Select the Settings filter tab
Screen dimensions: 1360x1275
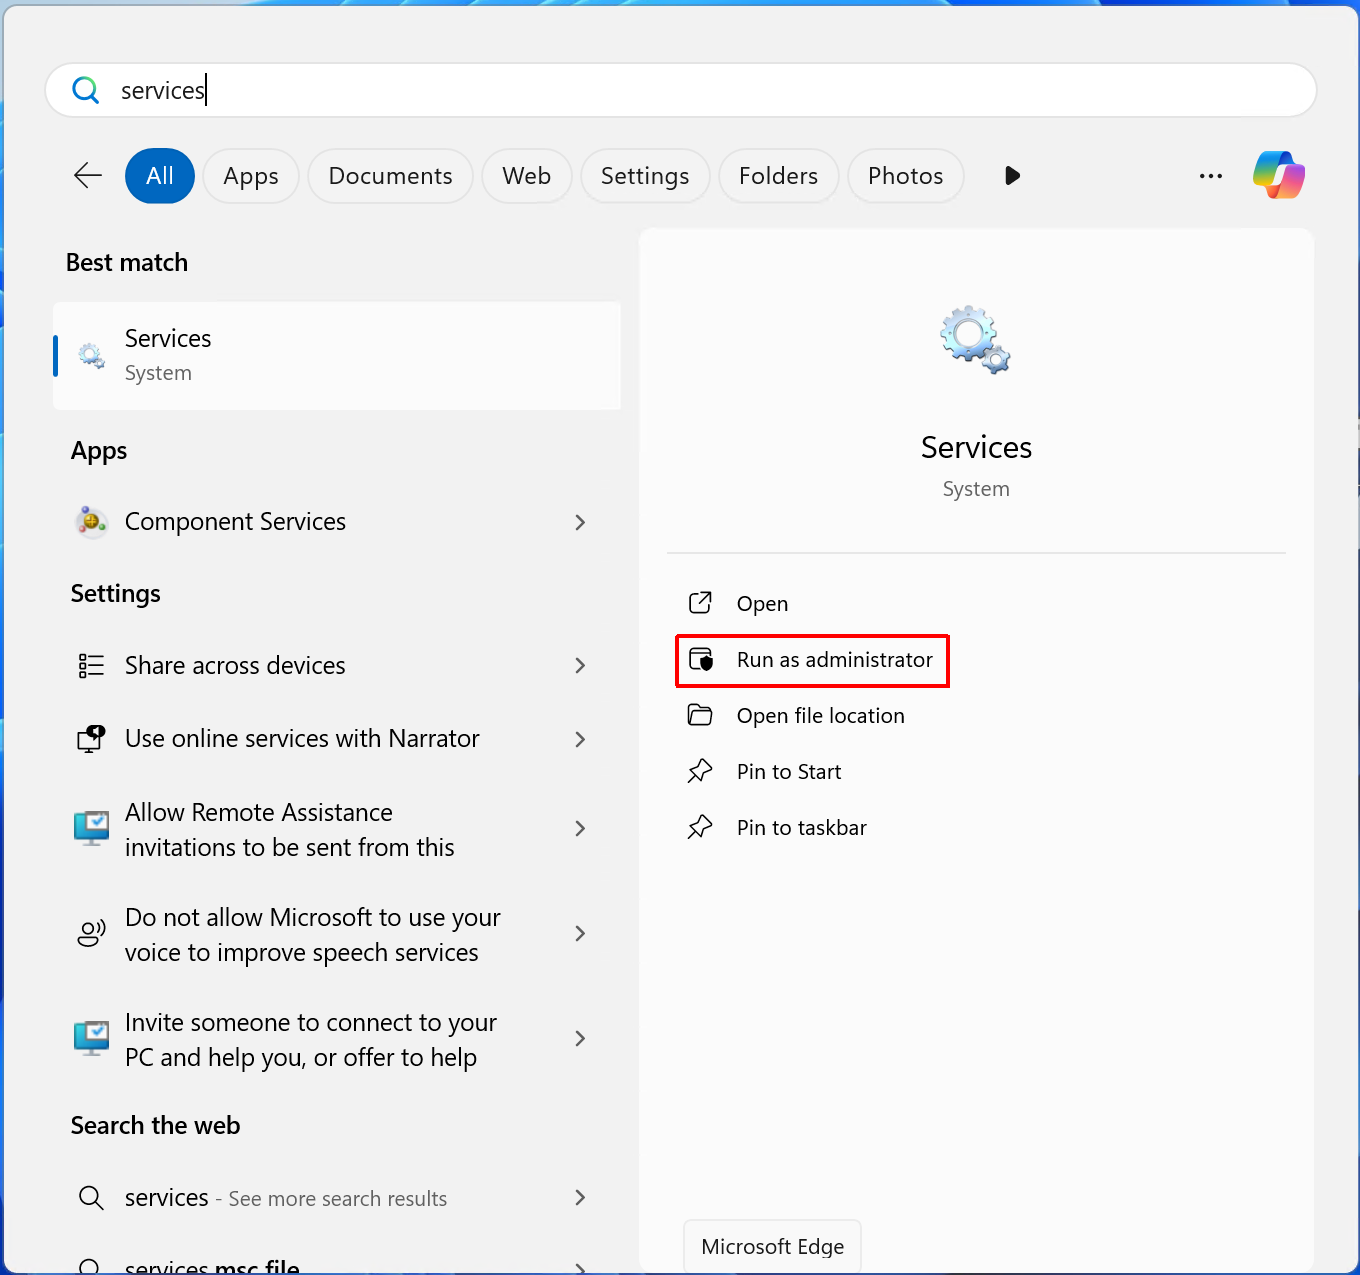pos(645,176)
